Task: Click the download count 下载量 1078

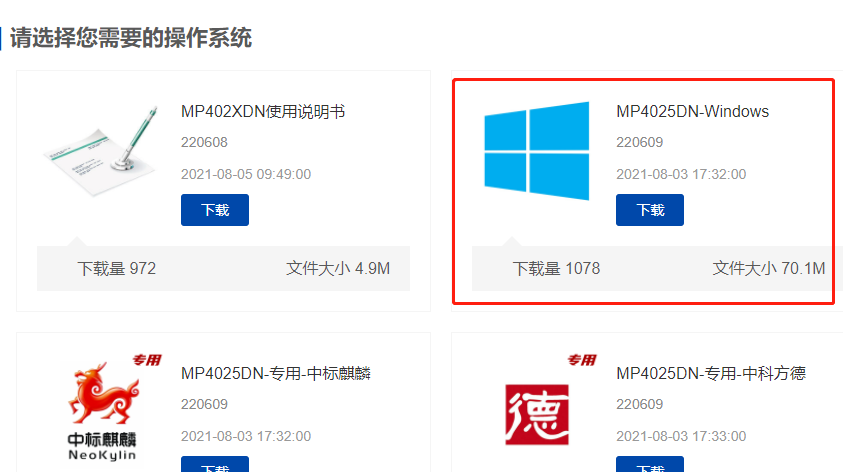Action: pos(556,268)
